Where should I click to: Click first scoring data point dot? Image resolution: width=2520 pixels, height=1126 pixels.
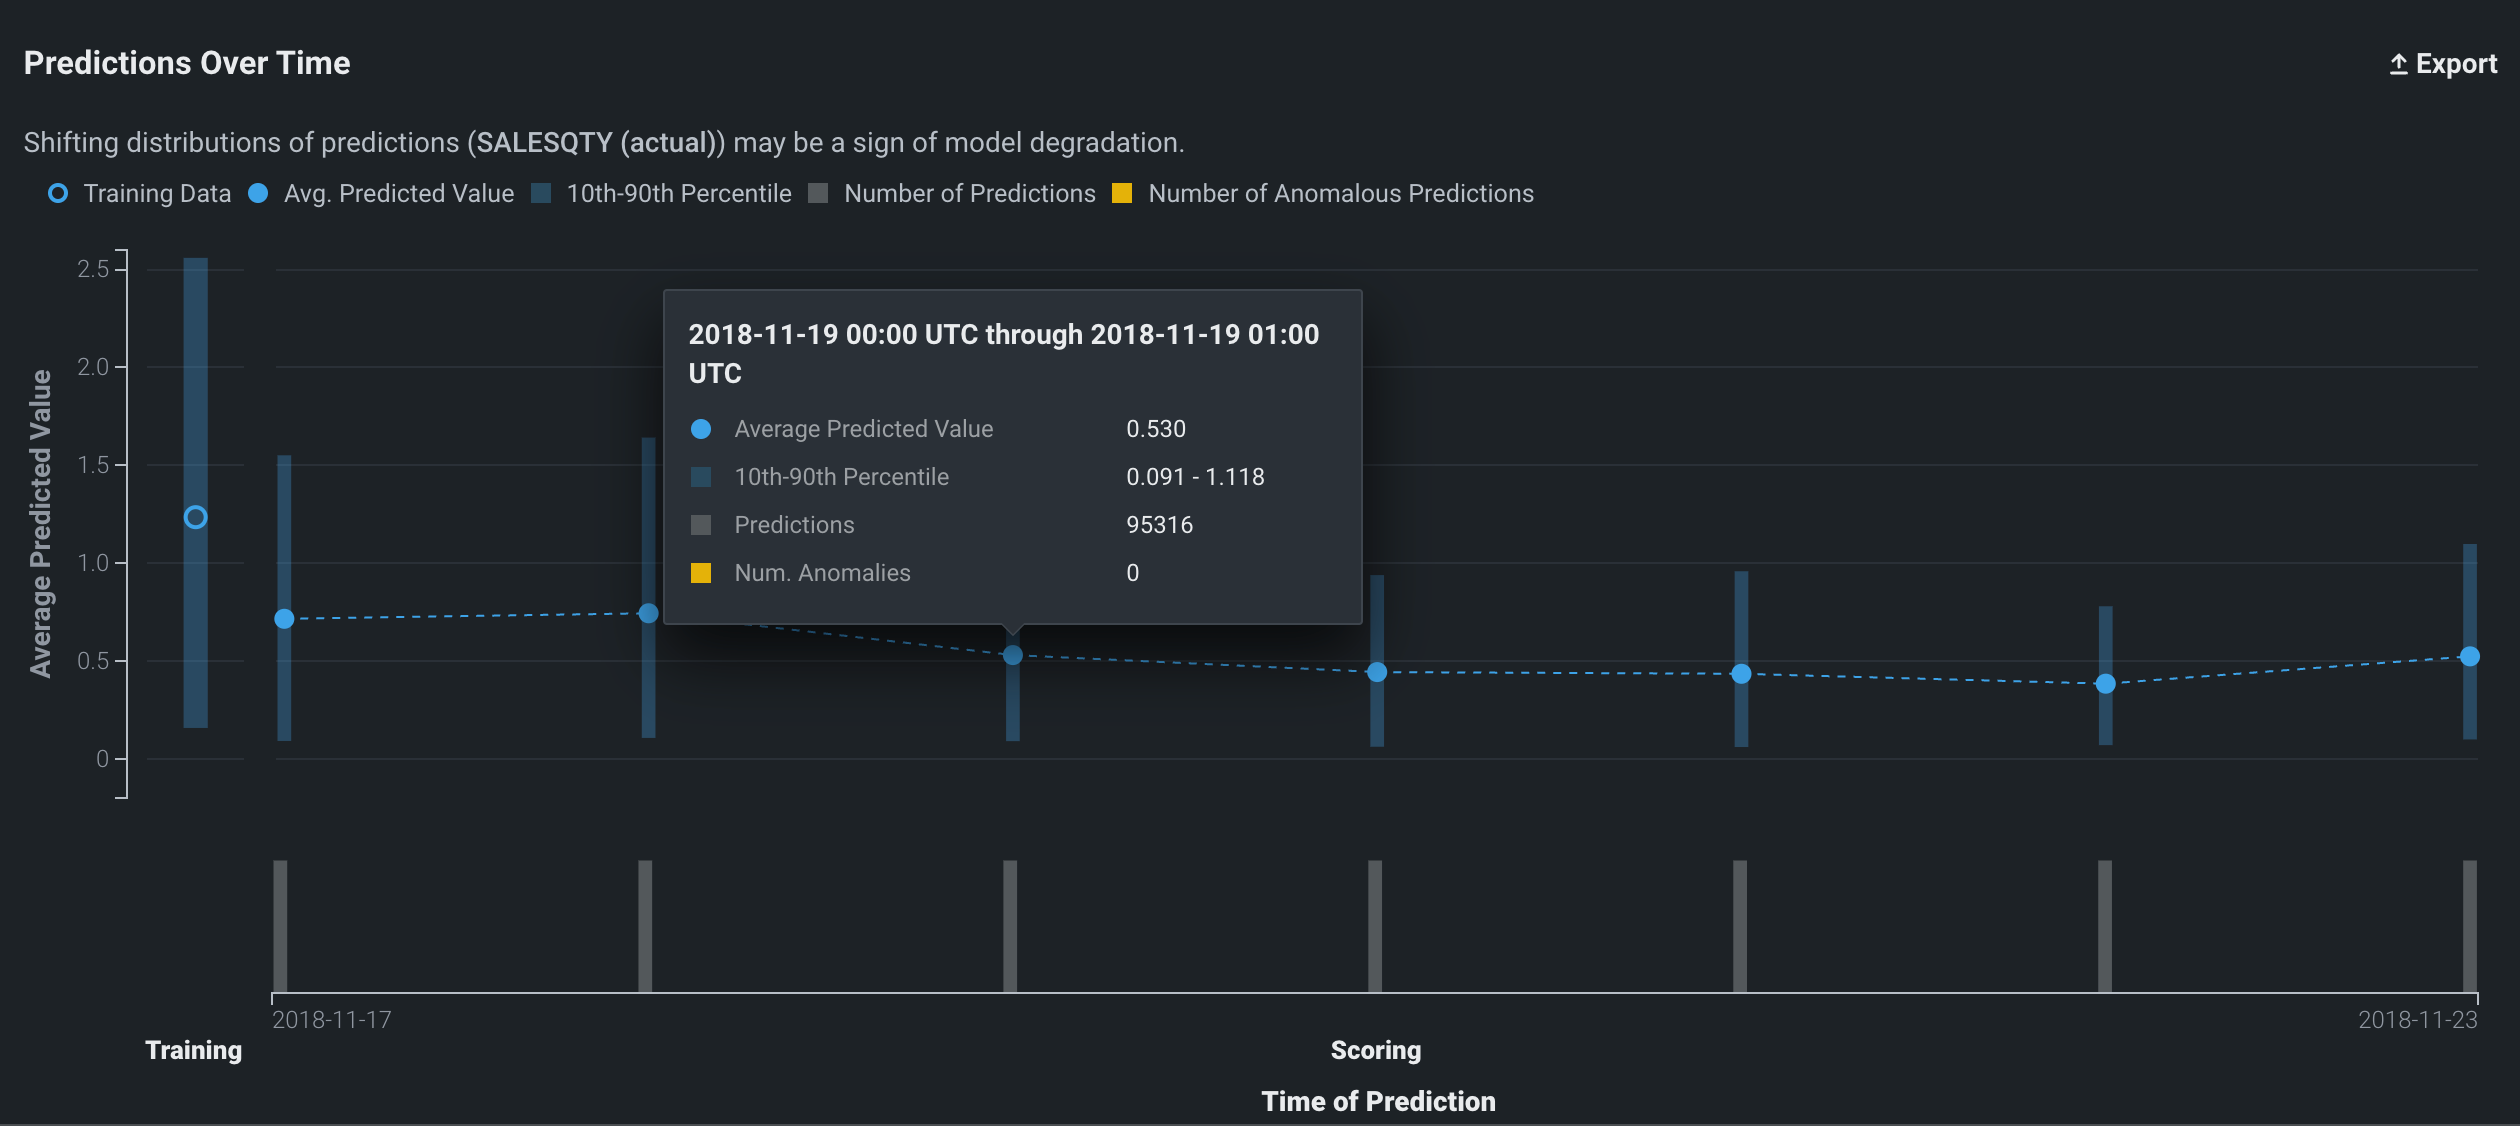pyautogui.click(x=284, y=619)
